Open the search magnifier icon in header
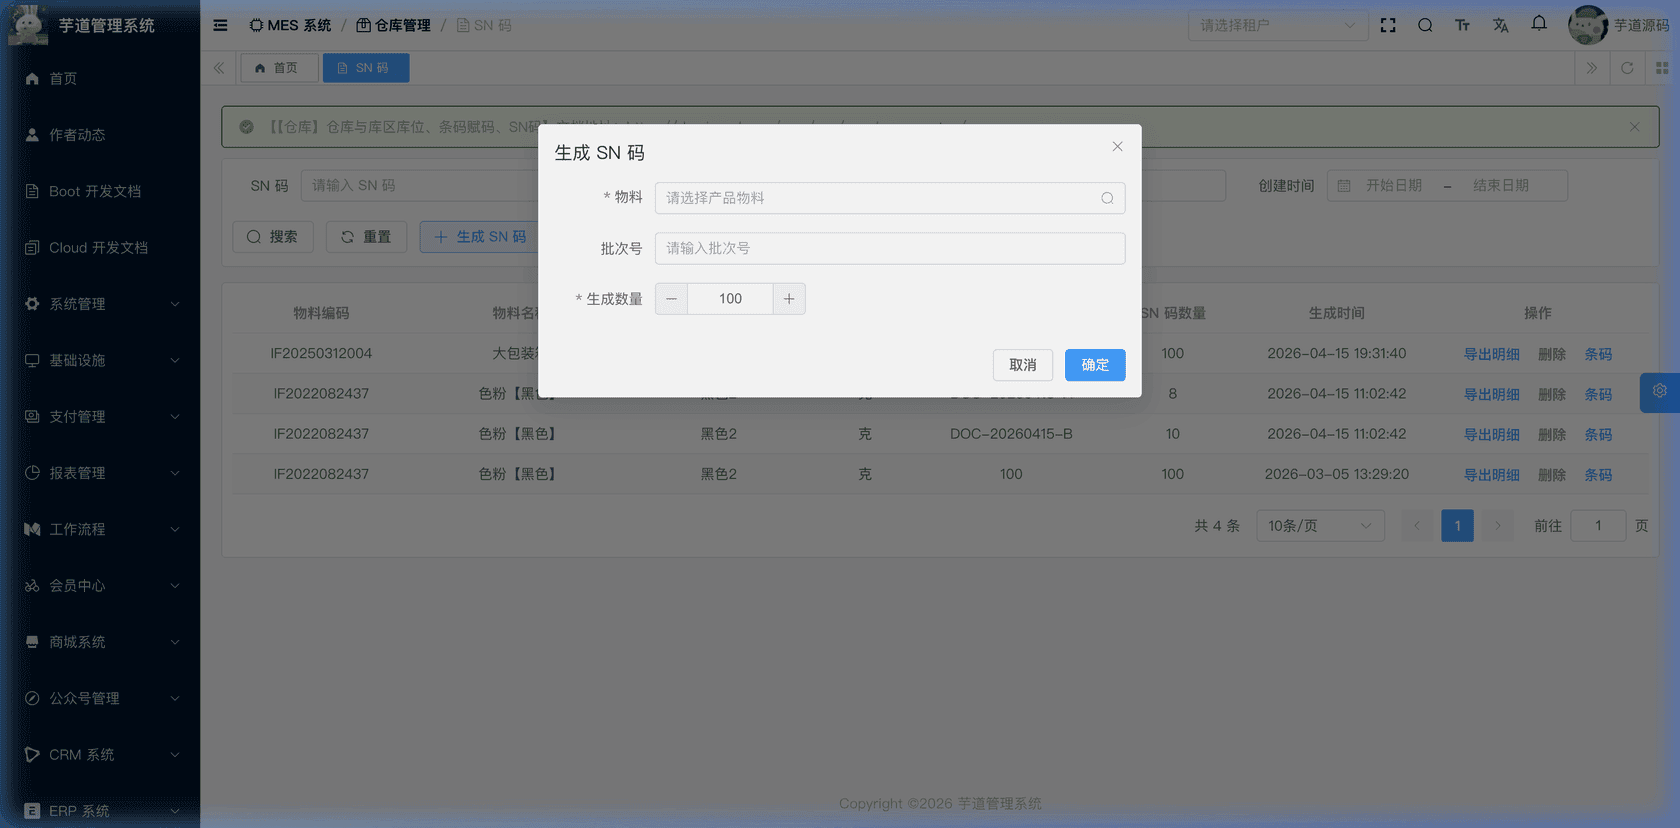This screenshot has width=1680, height=828. click(x=1425, y=25)
